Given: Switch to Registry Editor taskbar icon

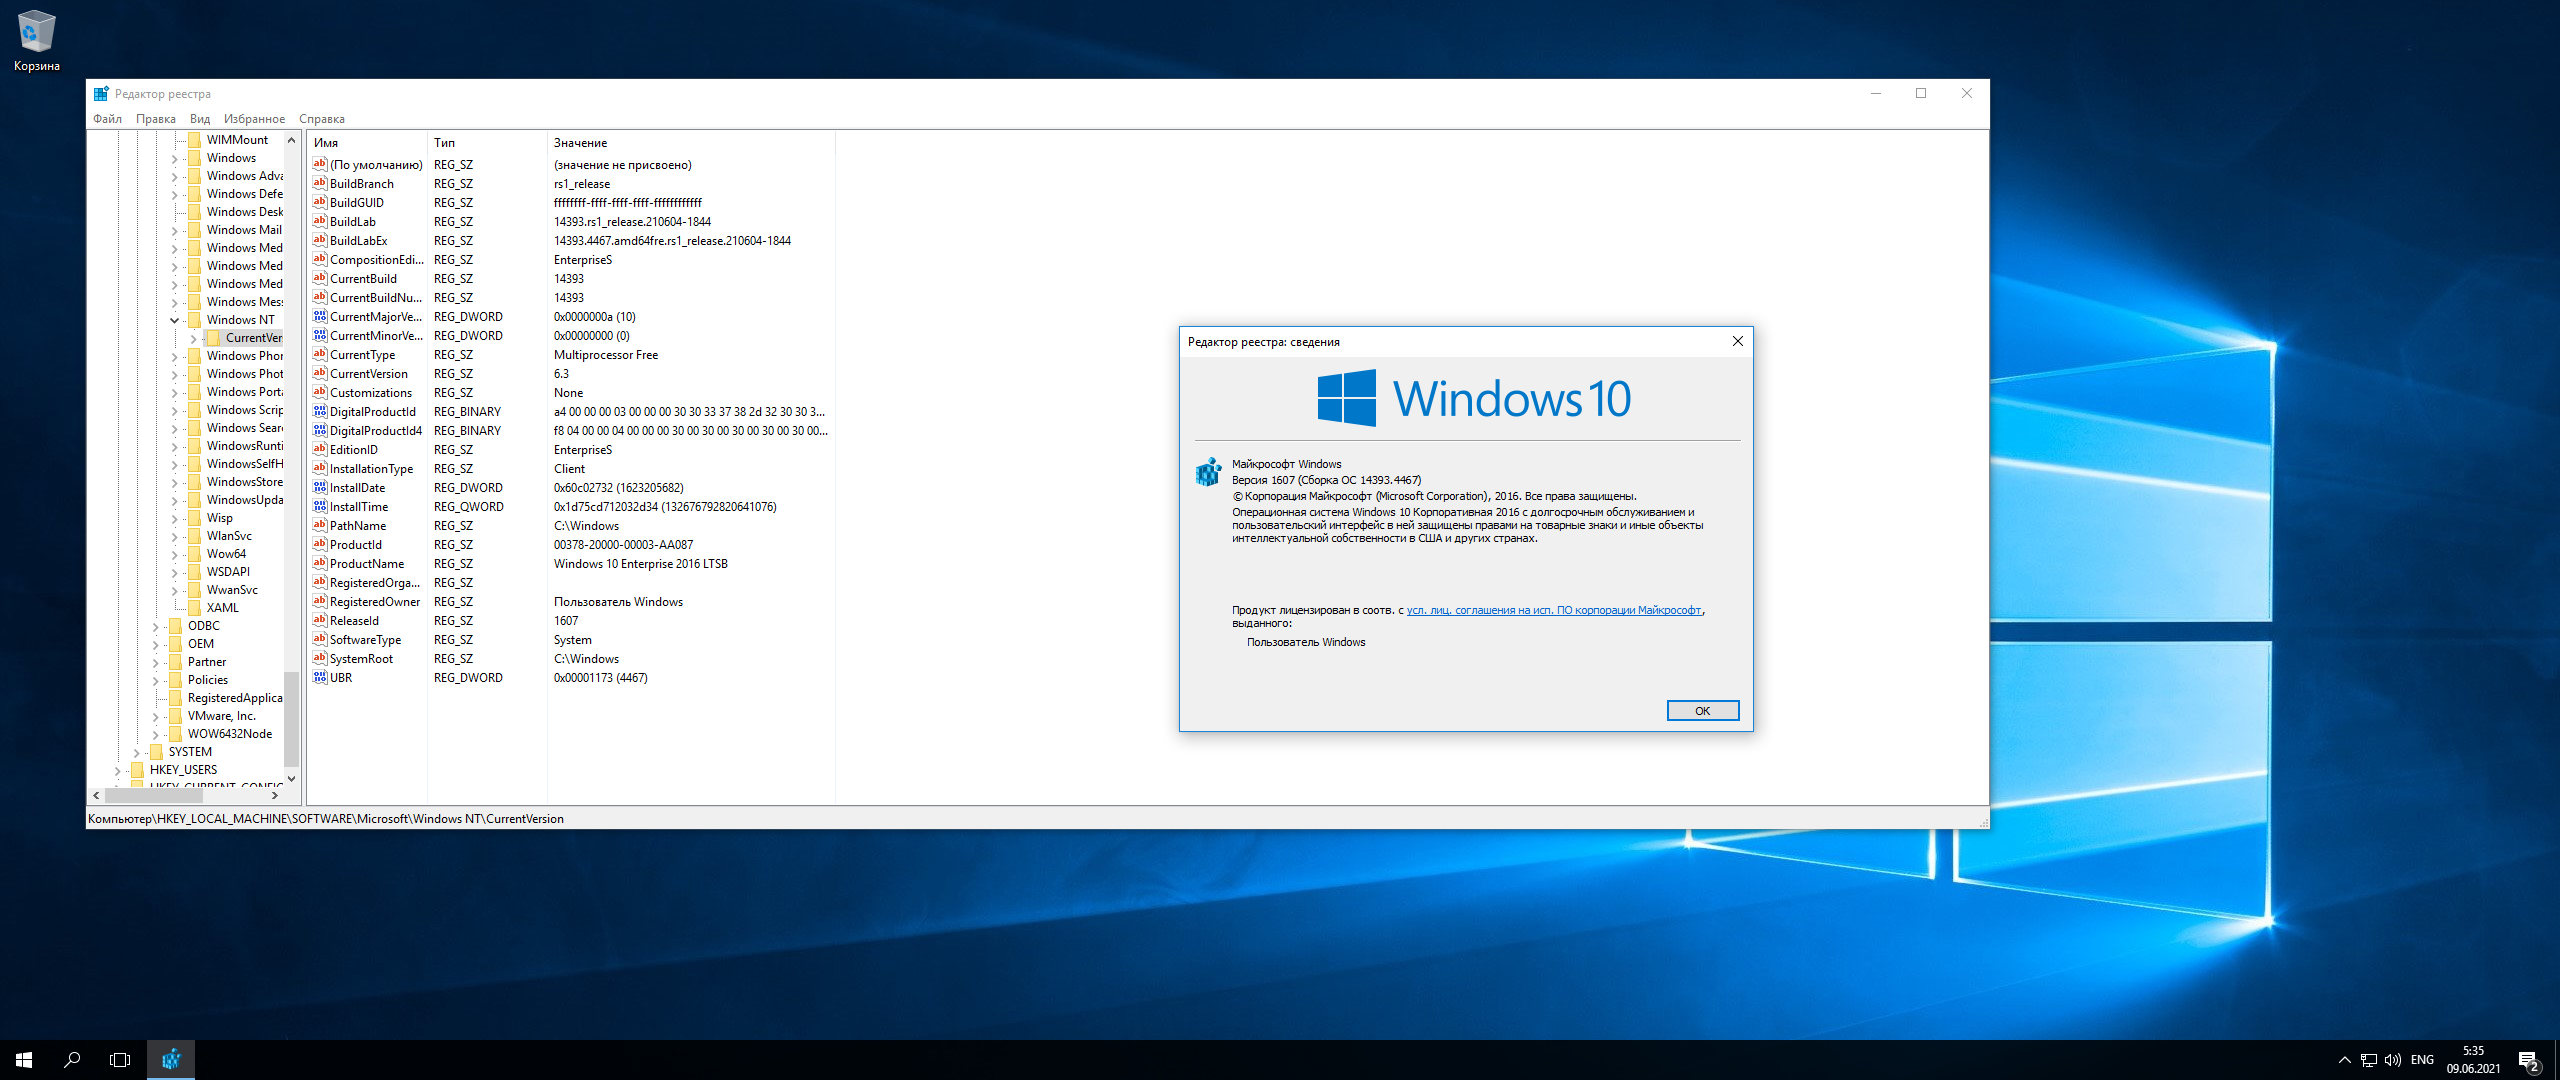Looking at the screenshot, I should pyautogui.click(x=171, y=1060).
